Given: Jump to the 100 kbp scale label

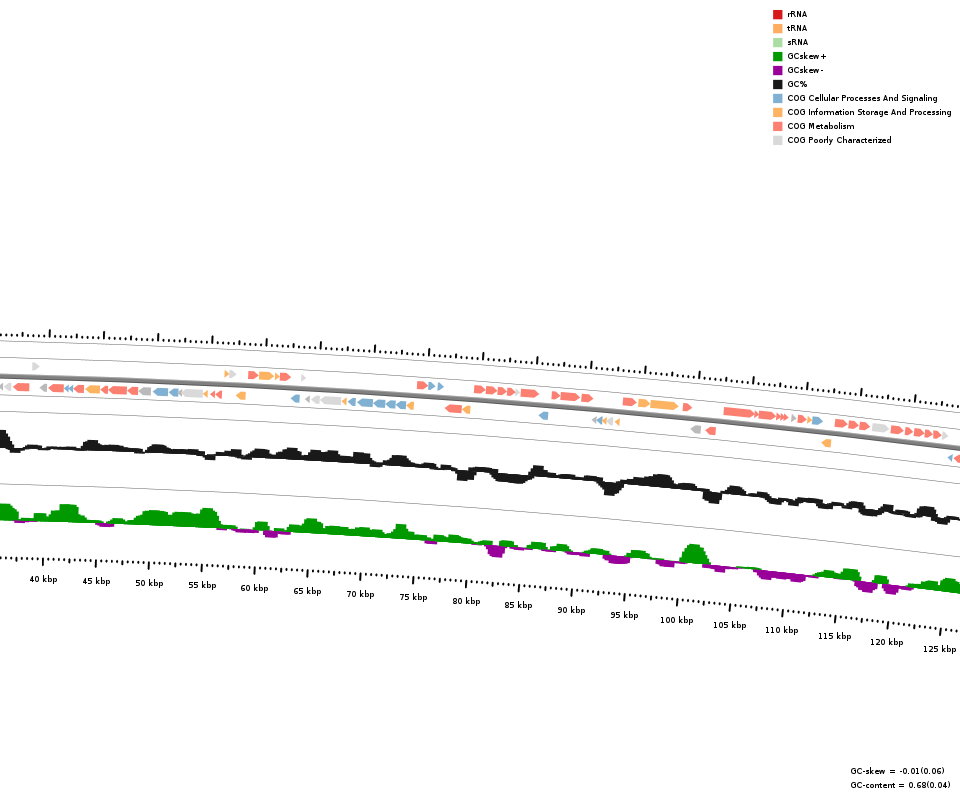Looking at the screenshot, I should [676, 620].
